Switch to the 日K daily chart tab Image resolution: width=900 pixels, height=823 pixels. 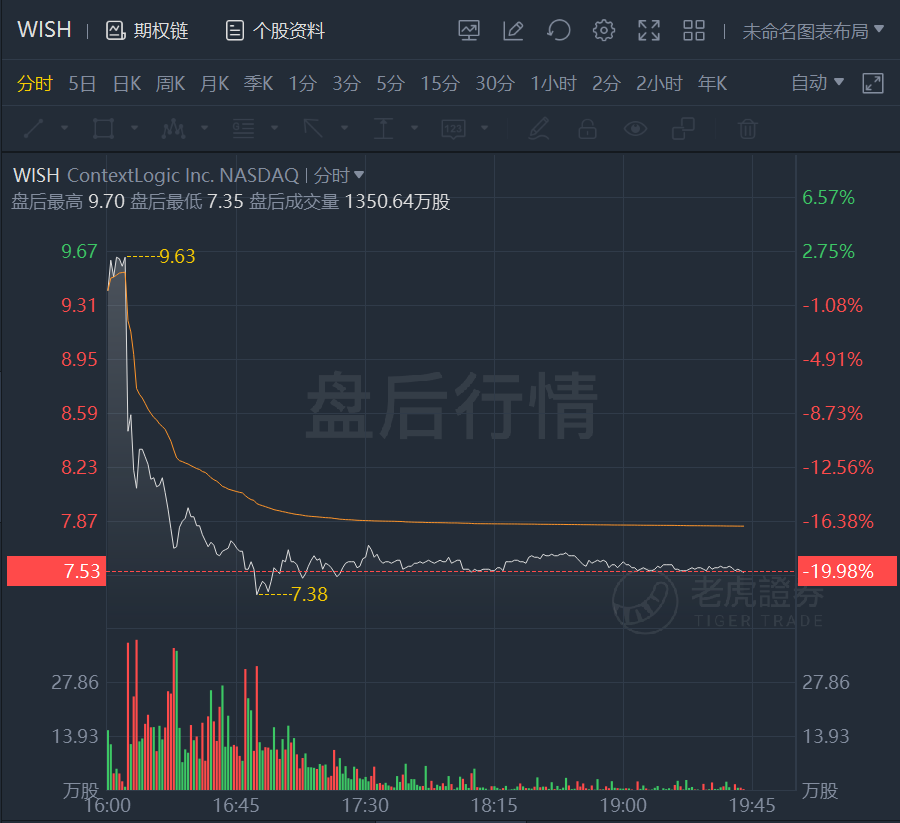tap(127, 84)
